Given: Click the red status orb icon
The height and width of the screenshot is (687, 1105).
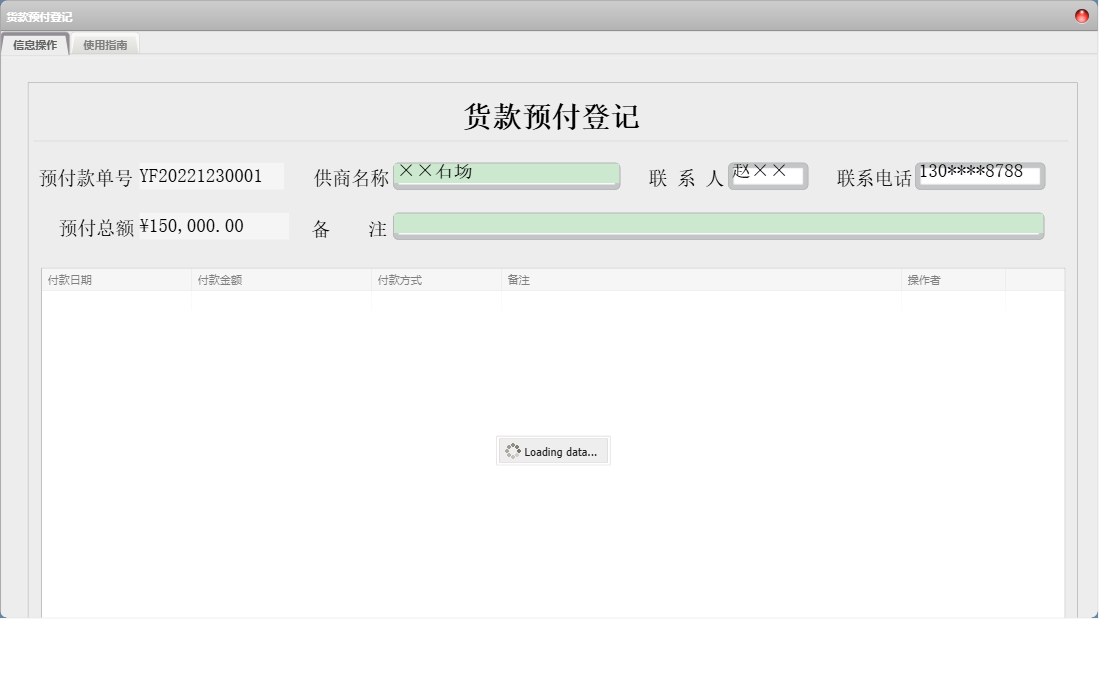Looking at the screenshot, I should pos(1081,15).
